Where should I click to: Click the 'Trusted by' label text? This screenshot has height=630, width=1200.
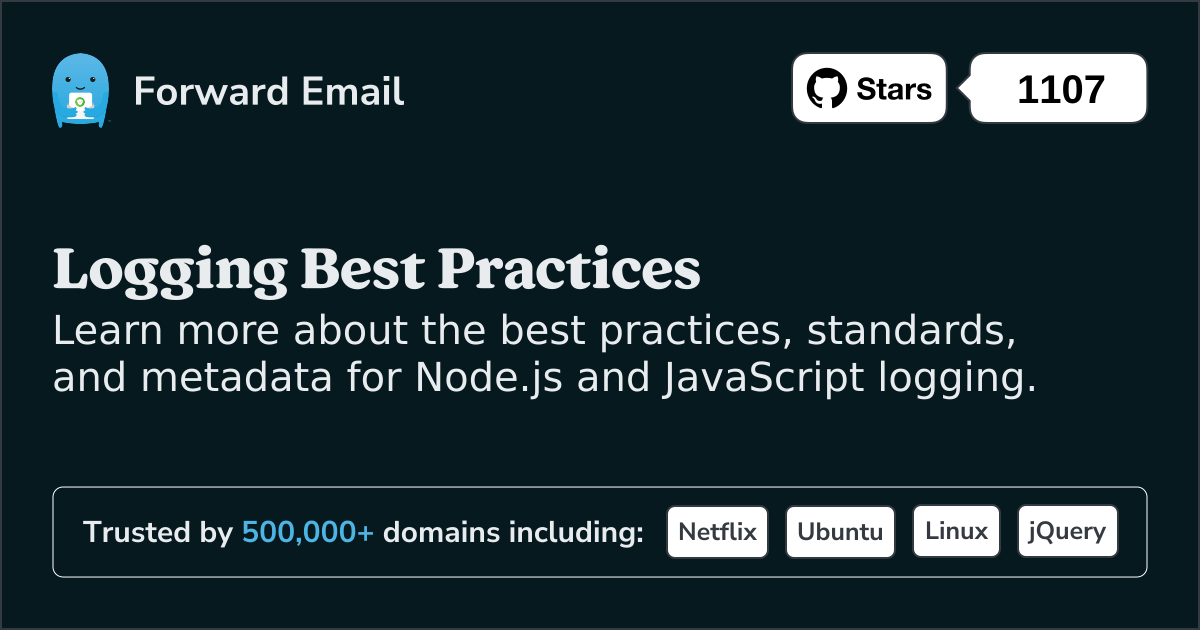(x=158, y=533)
